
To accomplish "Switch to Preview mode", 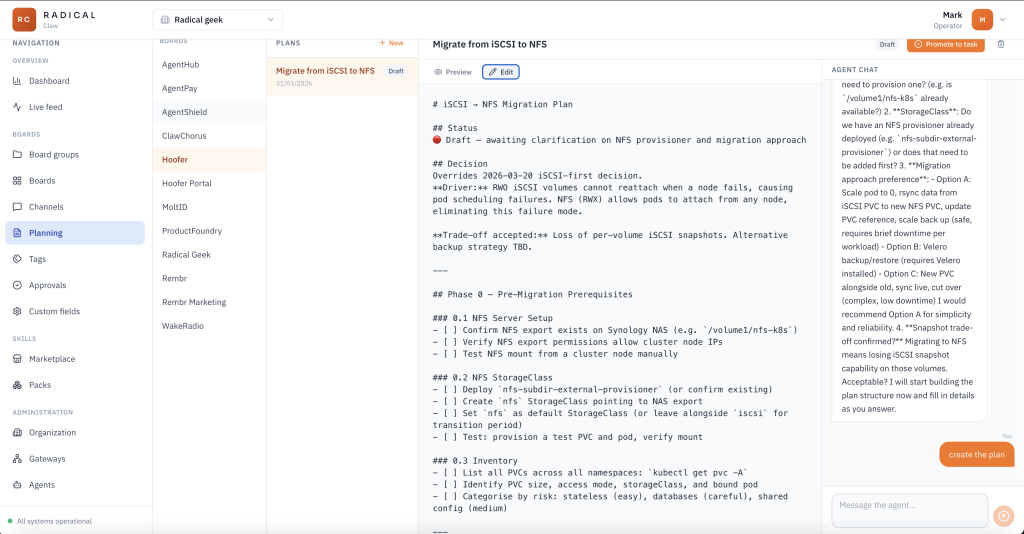I will coord(452,72).
